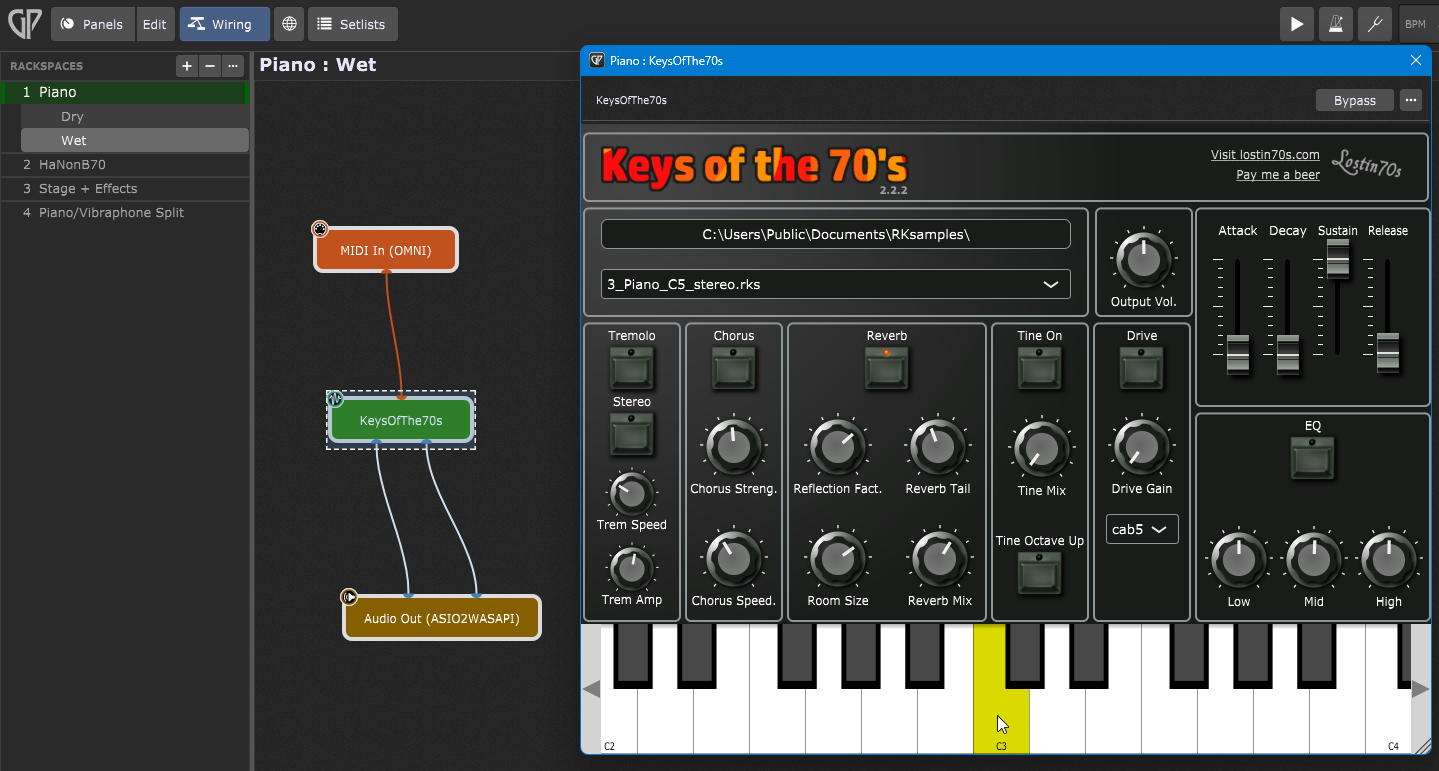Click the Reverb Mix knob
The width and height of the screenshot is (1439, 771).
(940, 559)
